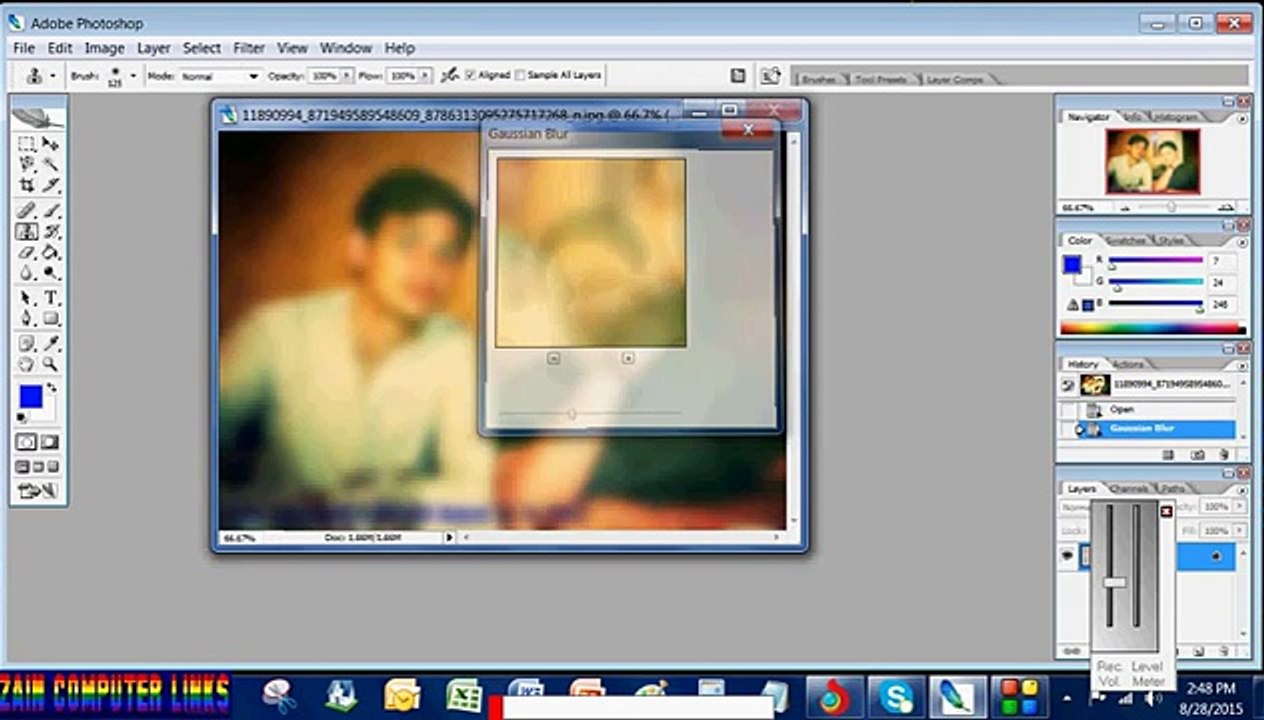Set history brush source beside Open step

(1068, 410)
